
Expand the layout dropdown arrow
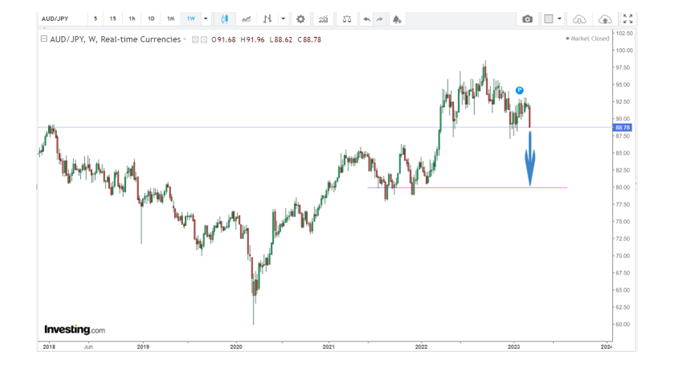560,19
